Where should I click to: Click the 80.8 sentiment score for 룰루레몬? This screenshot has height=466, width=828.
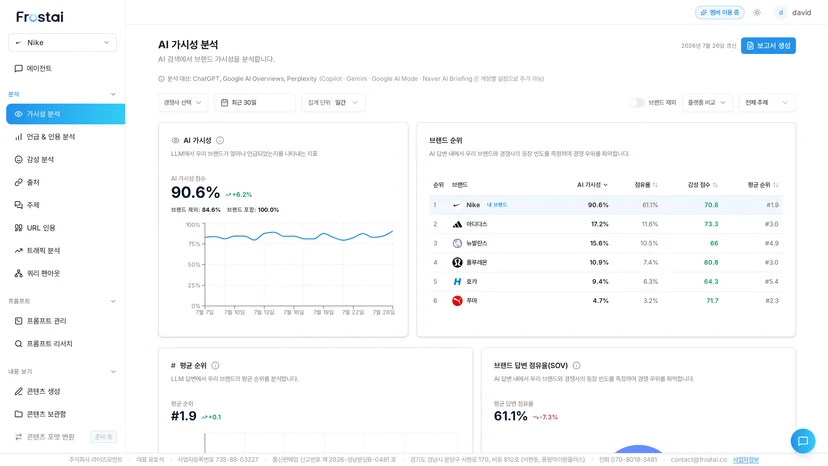click(x=711, y=263)
